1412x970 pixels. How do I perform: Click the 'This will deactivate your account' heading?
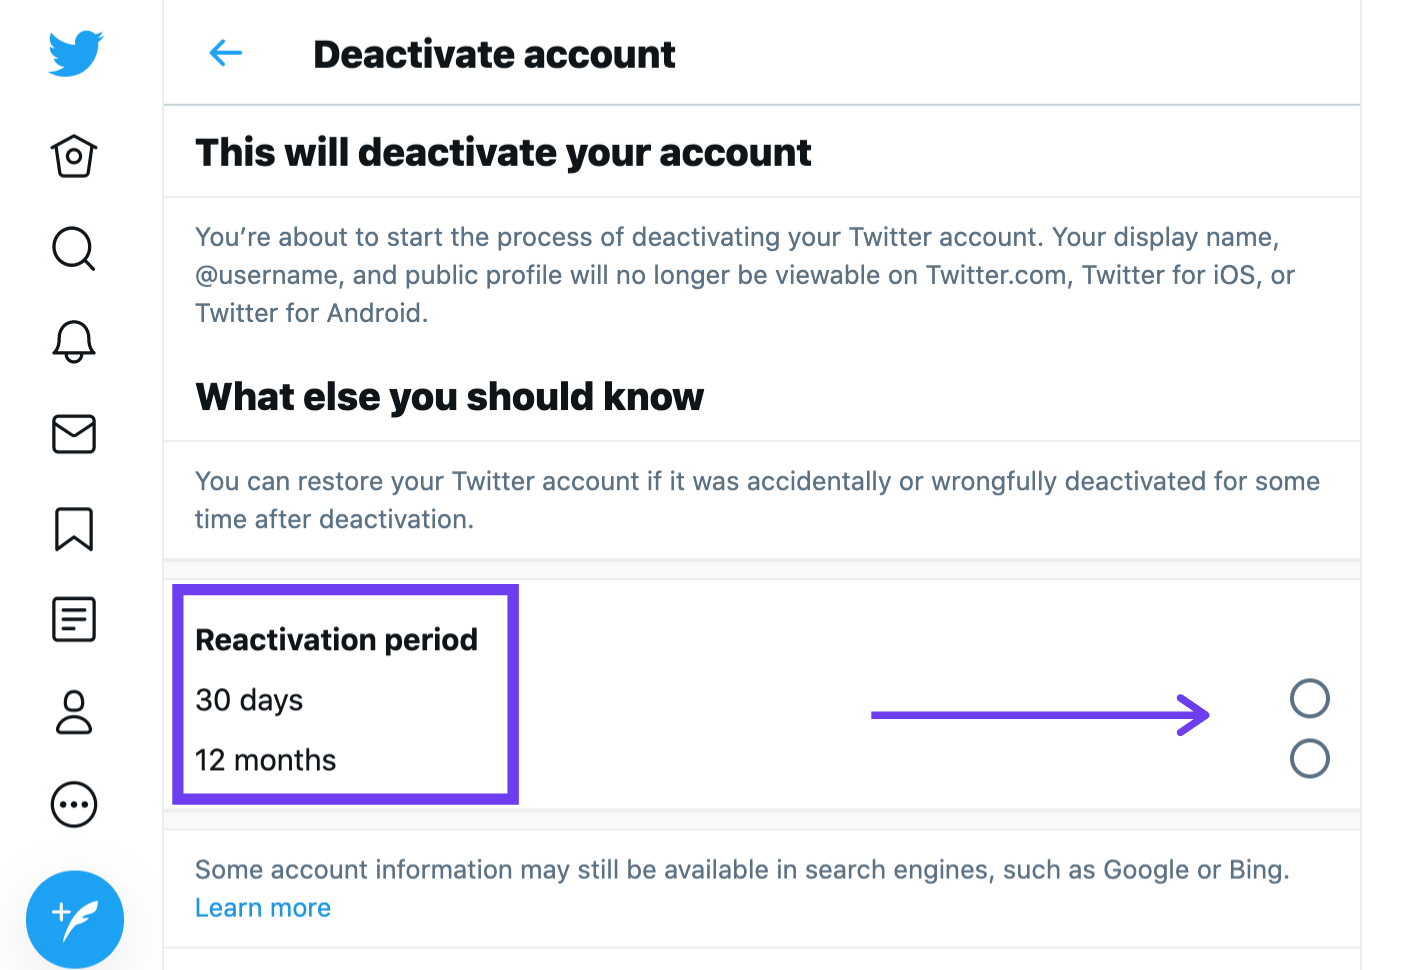(x=503, y=152)
